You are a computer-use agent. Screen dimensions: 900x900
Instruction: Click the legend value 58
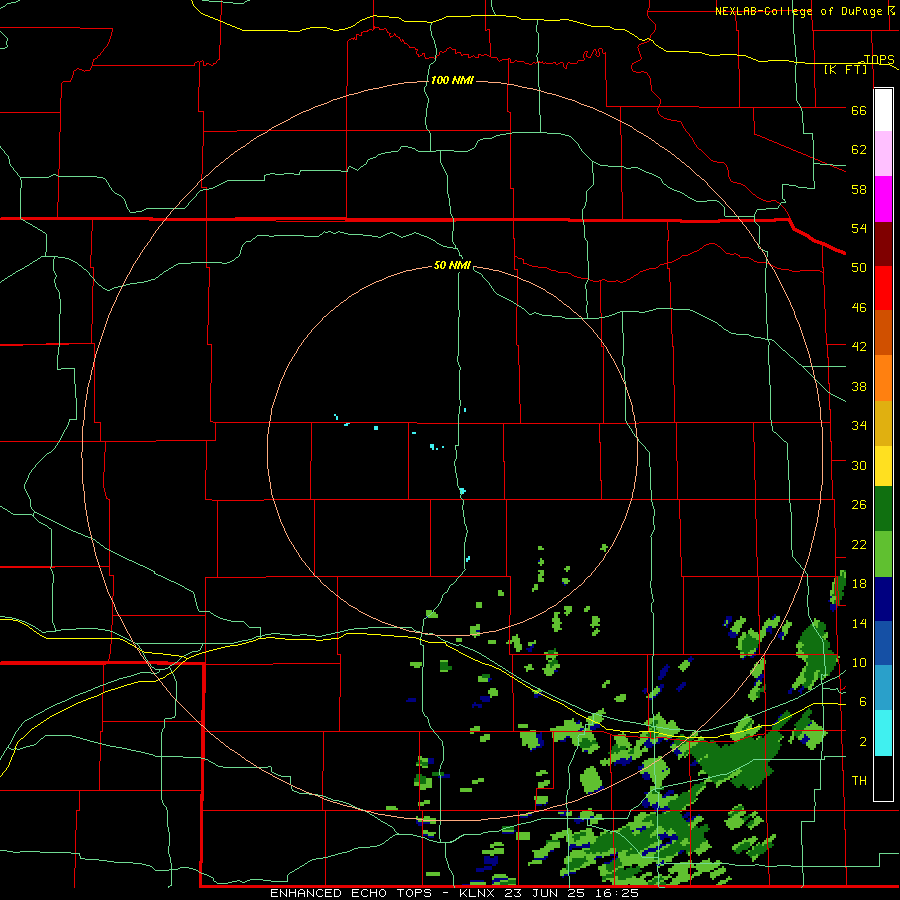(x=859, y=189)
